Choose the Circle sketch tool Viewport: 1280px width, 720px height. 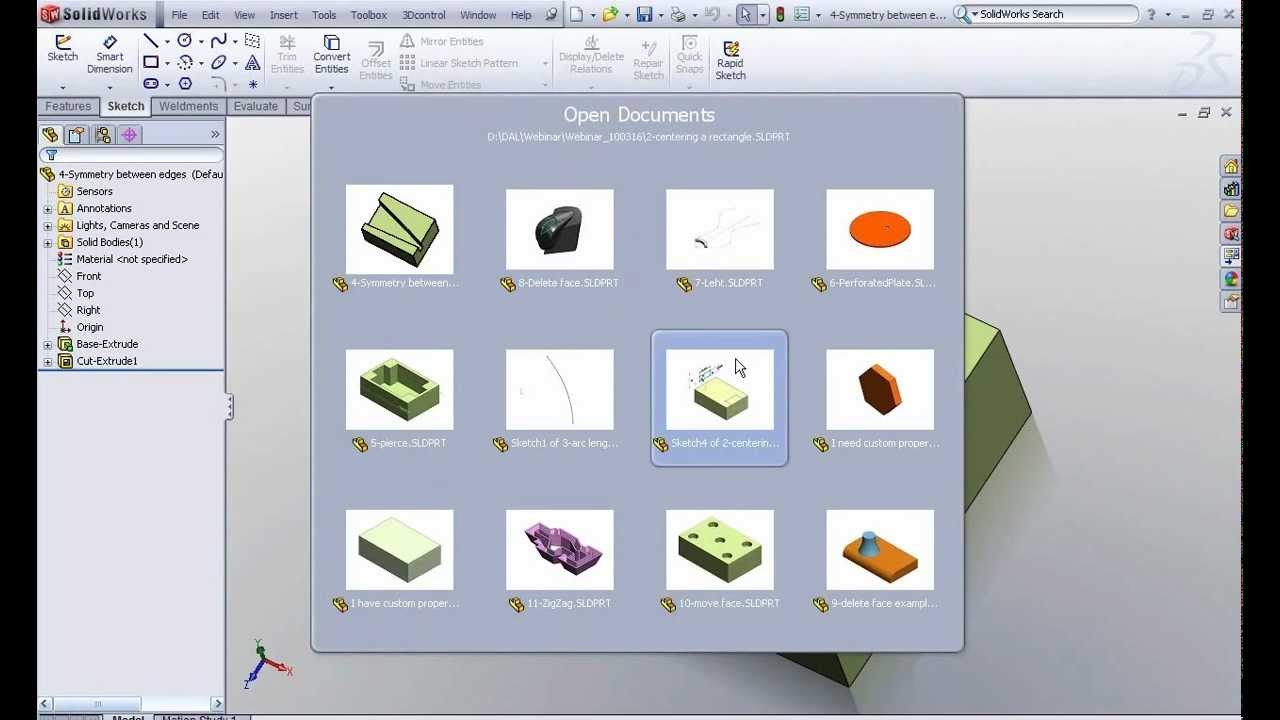pos(185,41)
